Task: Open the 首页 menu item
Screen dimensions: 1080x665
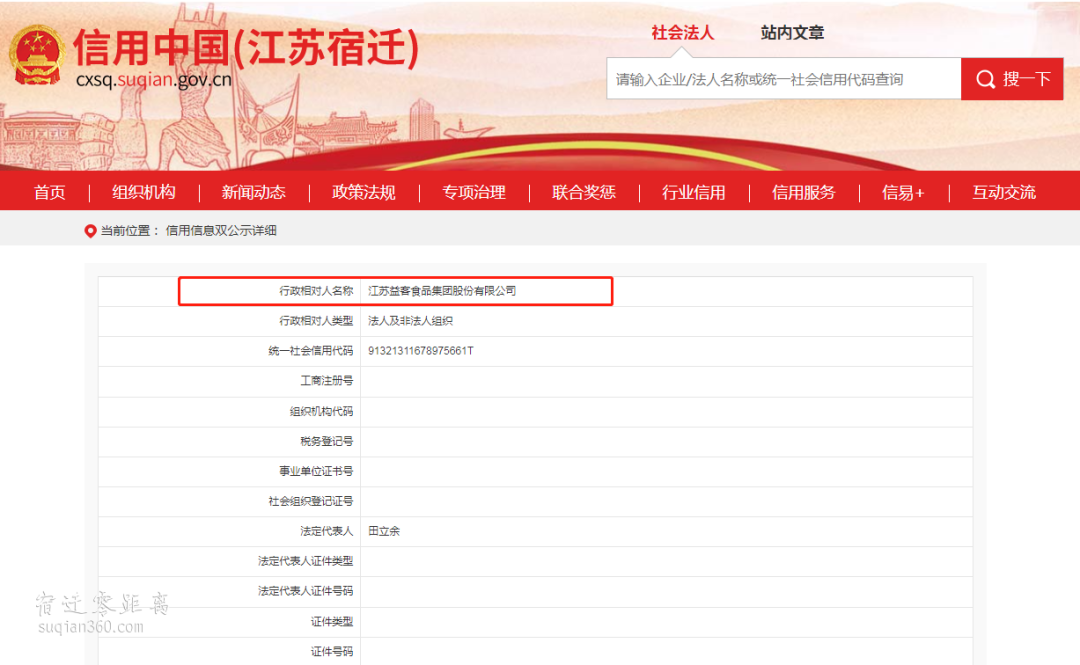Action: point(50,192)
